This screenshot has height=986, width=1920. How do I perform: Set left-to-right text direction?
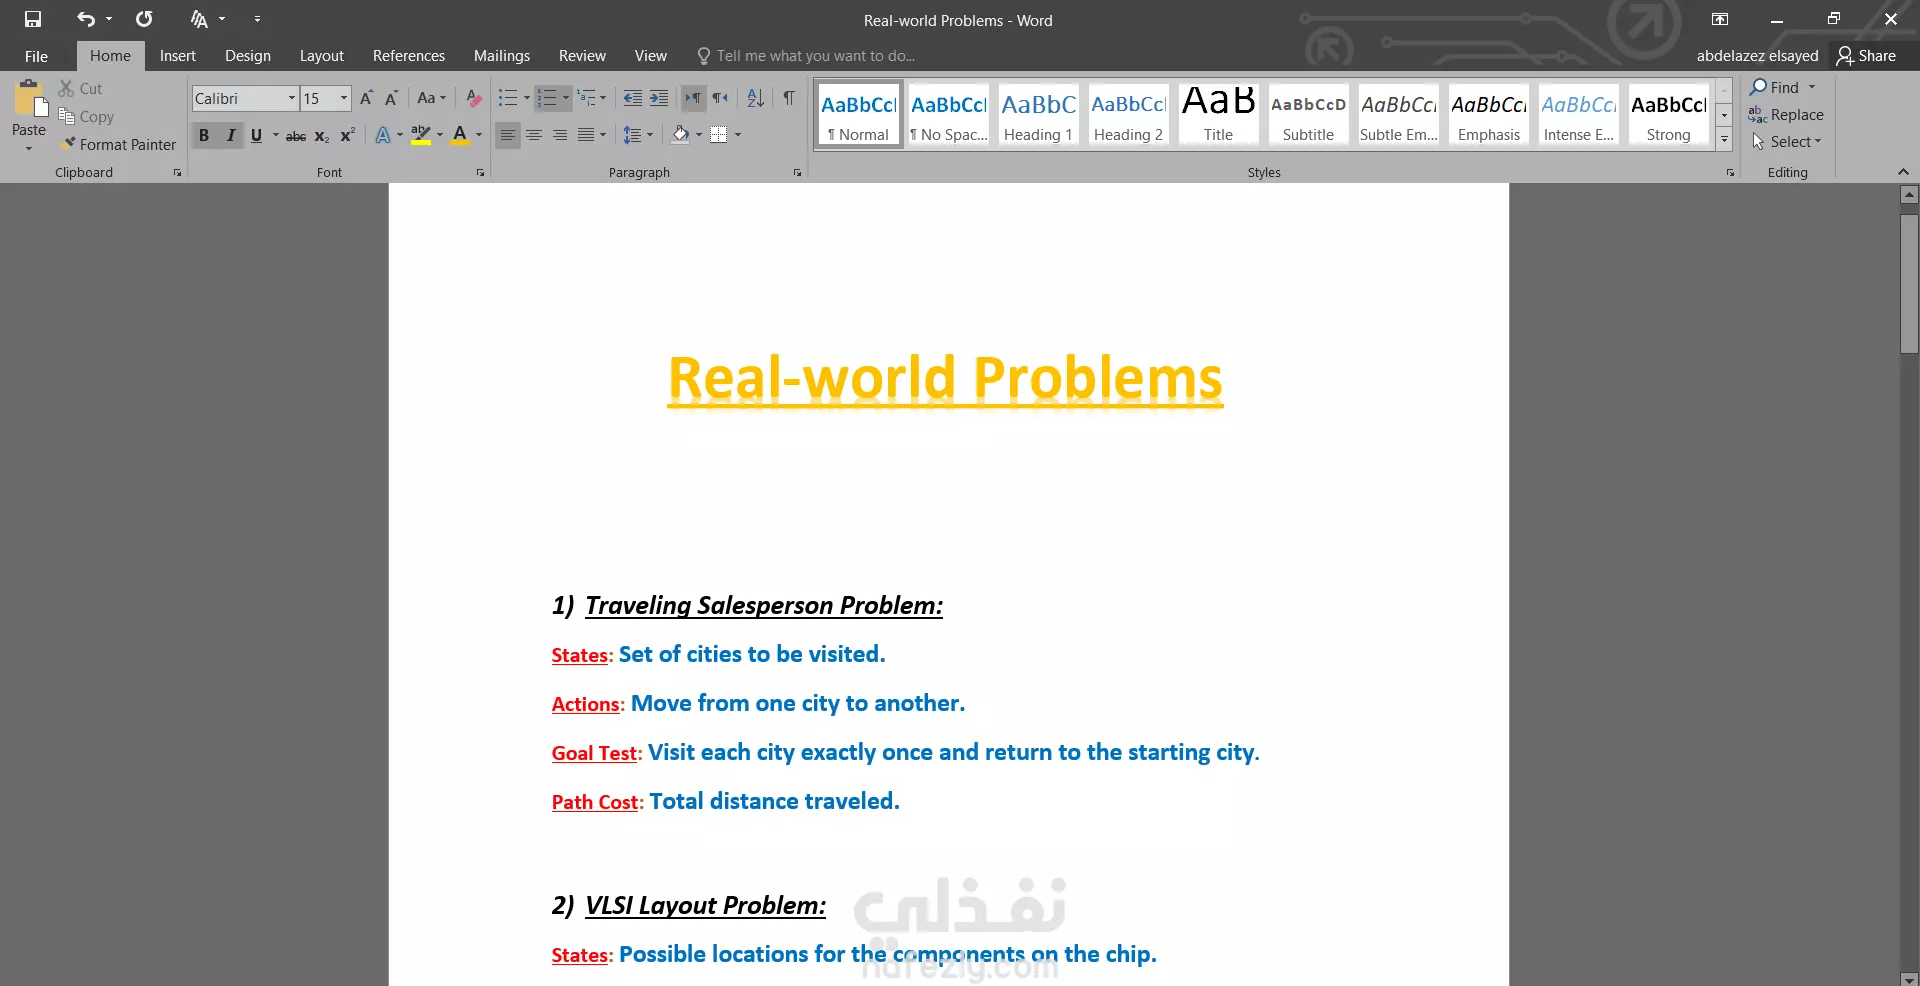[x=693, y=98]
